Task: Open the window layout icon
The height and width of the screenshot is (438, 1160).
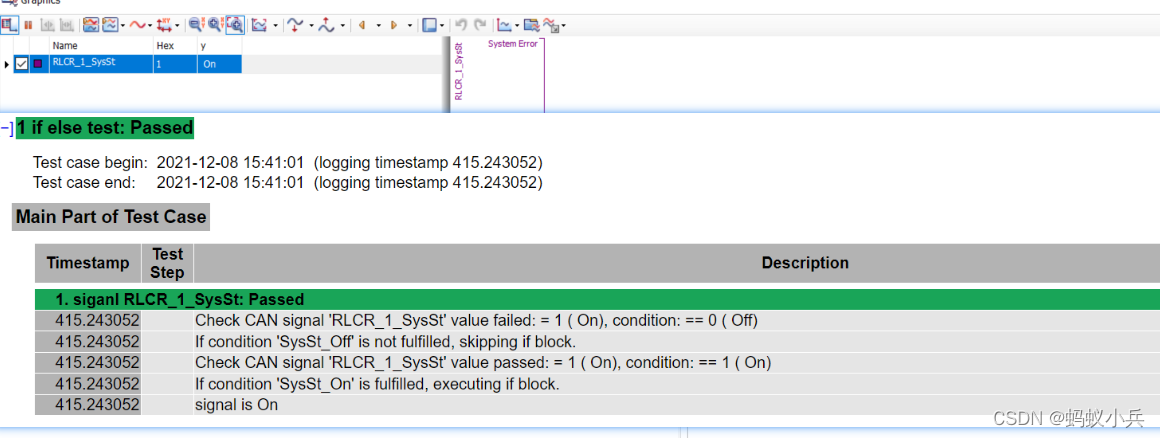Action: click(x=428, y=25)
